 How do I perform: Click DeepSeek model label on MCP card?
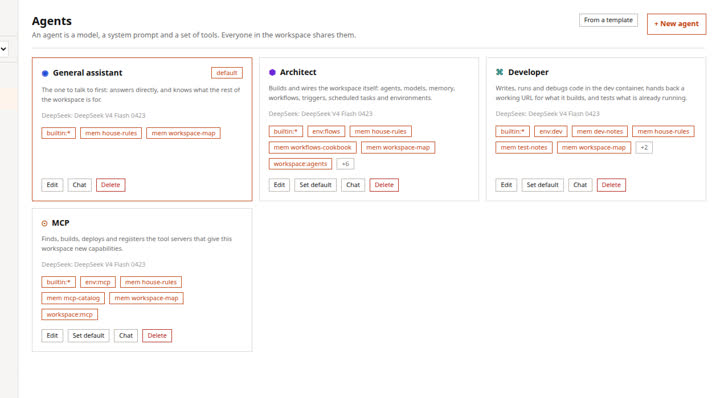point(93,264)
